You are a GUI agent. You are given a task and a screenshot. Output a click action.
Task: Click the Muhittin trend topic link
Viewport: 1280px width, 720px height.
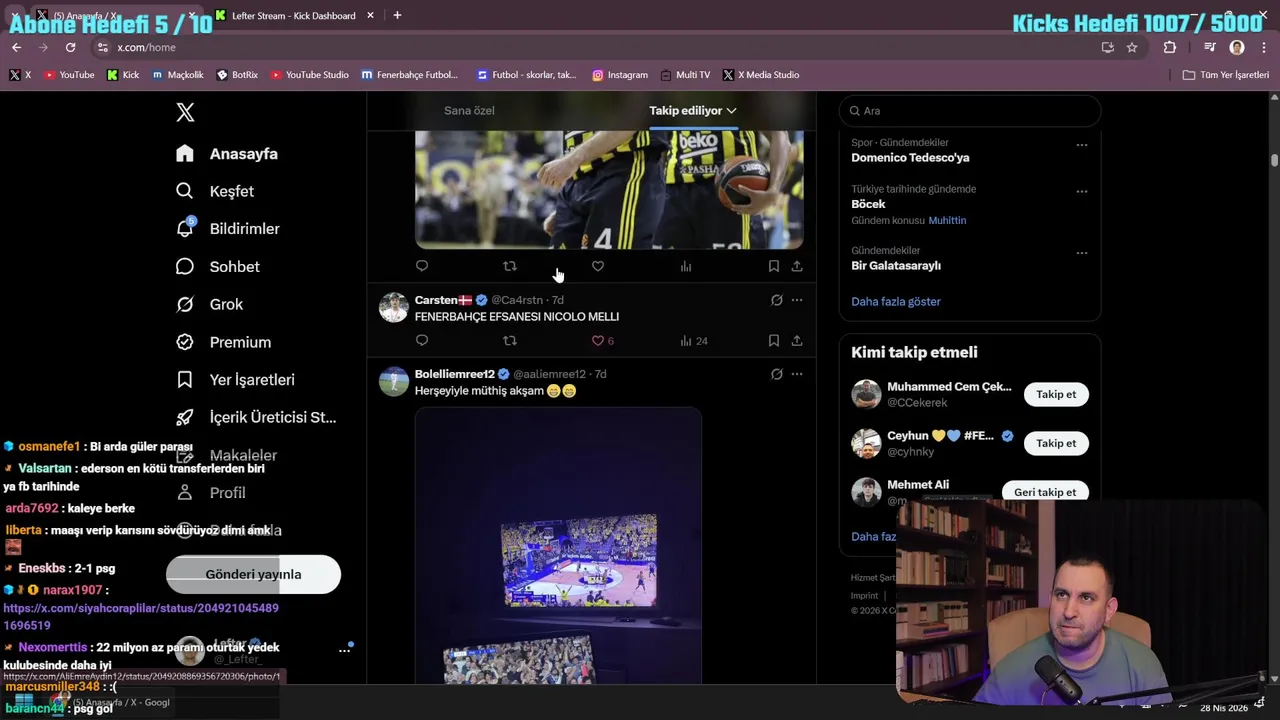tap(947, 221)
